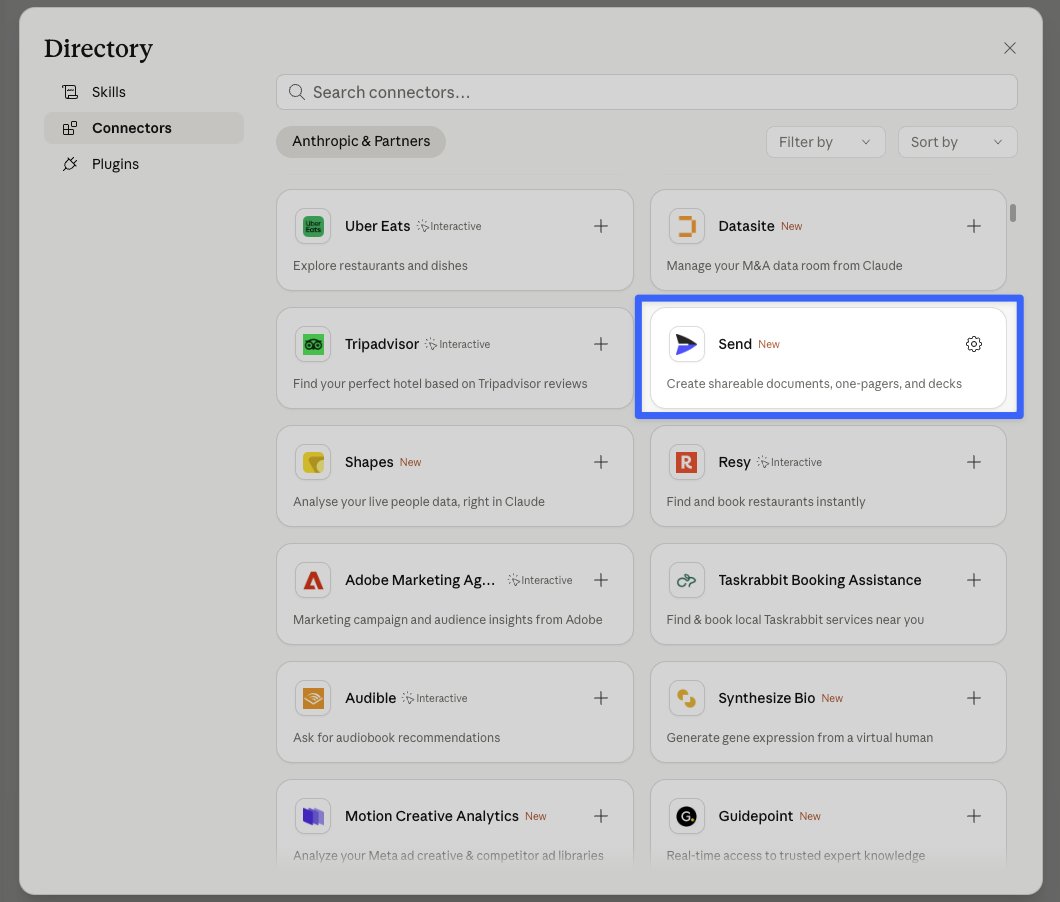The image size is (1060, 902).
Task: Click 'Manage your M&A data room' description
Action: coord(784,266)
